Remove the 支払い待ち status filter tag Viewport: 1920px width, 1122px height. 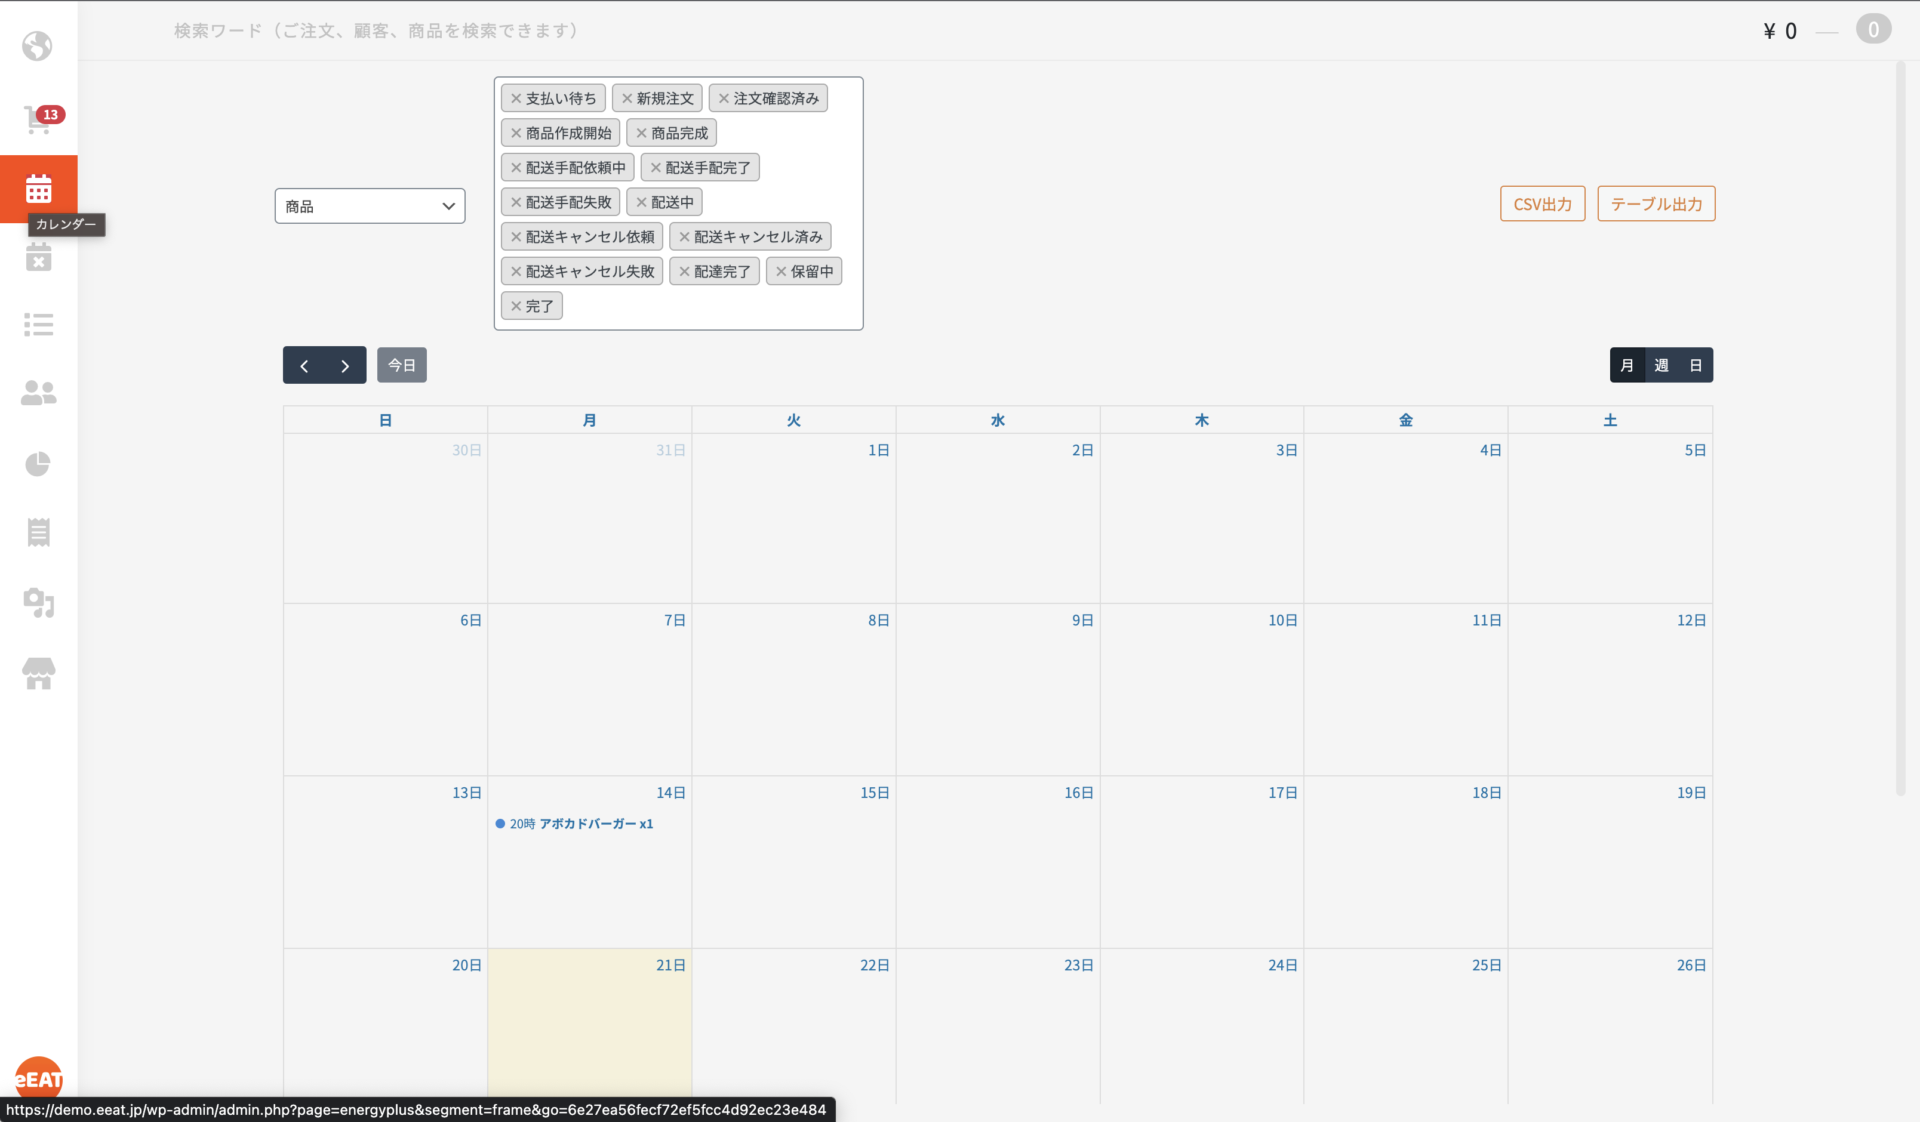(516, 99)
